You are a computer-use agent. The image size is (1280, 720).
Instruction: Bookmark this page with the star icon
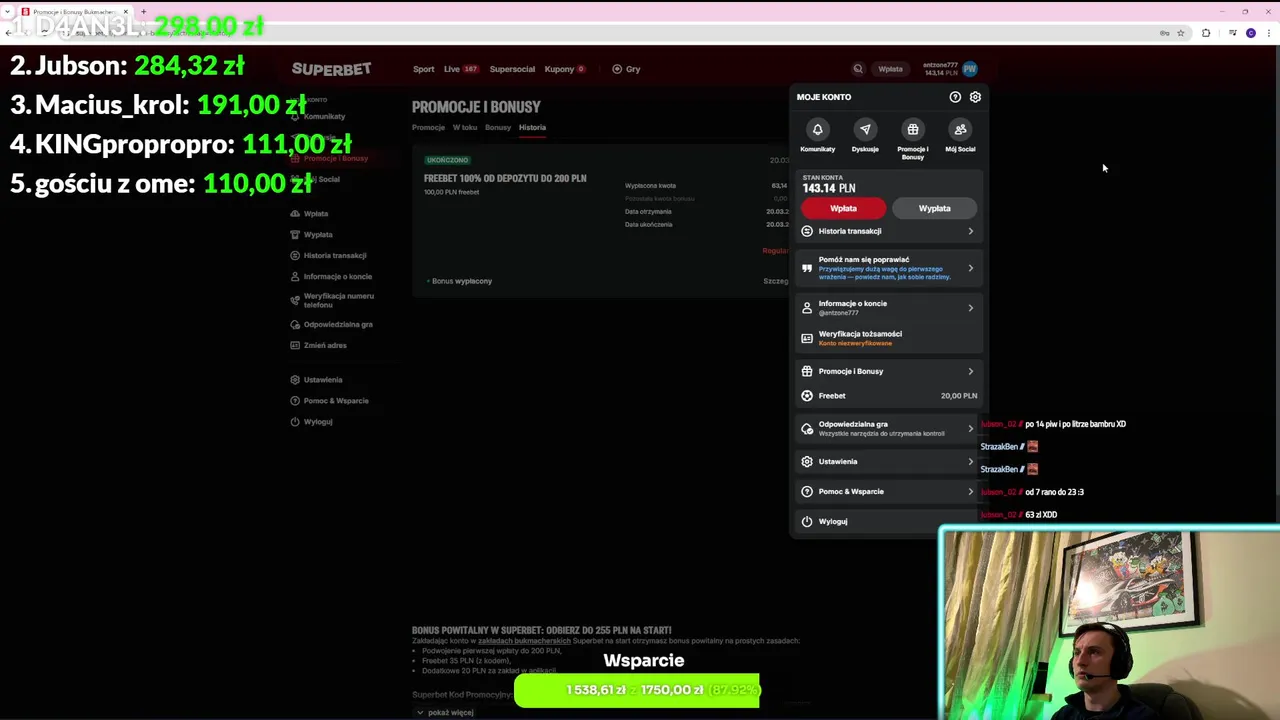(x=1180, y=33)
